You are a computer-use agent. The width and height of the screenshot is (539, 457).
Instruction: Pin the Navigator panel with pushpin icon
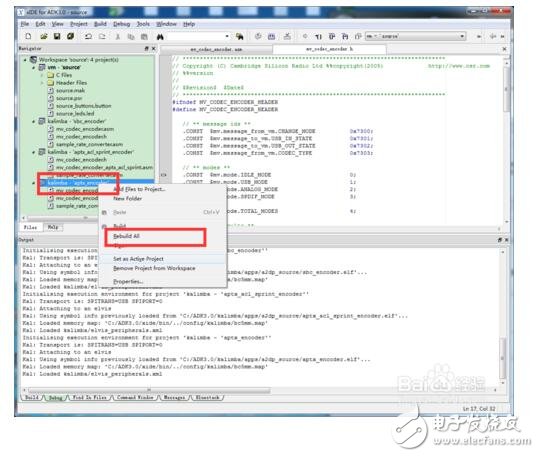tap(146, 49)
